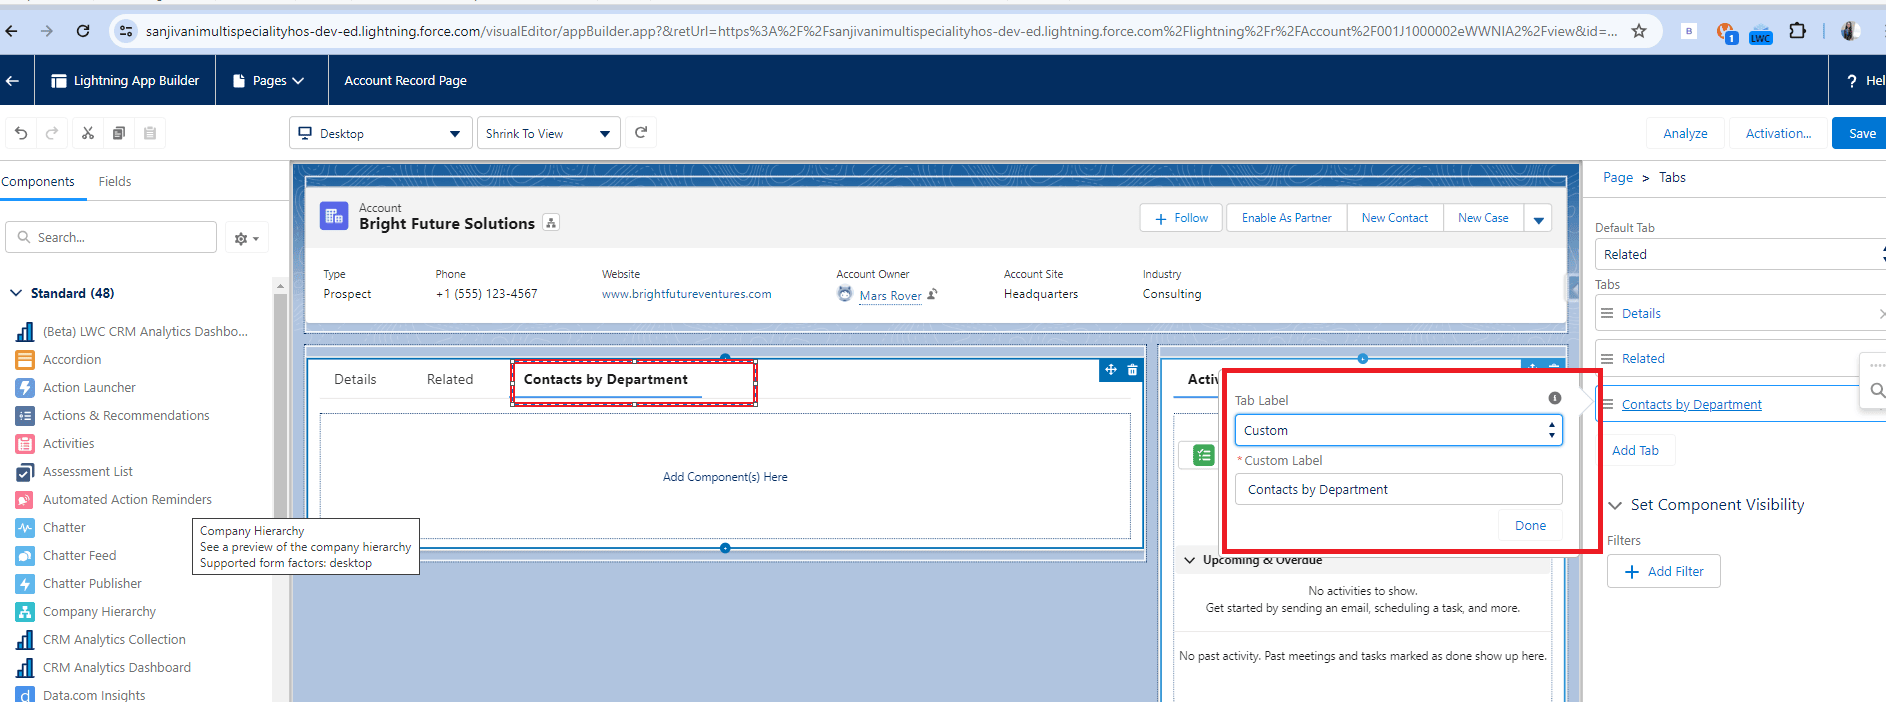The height and width of the screenshot is (702, 1886).
Task: Select the Assessment List component icon
Action: pyautogui.click(x=25, y=471)
